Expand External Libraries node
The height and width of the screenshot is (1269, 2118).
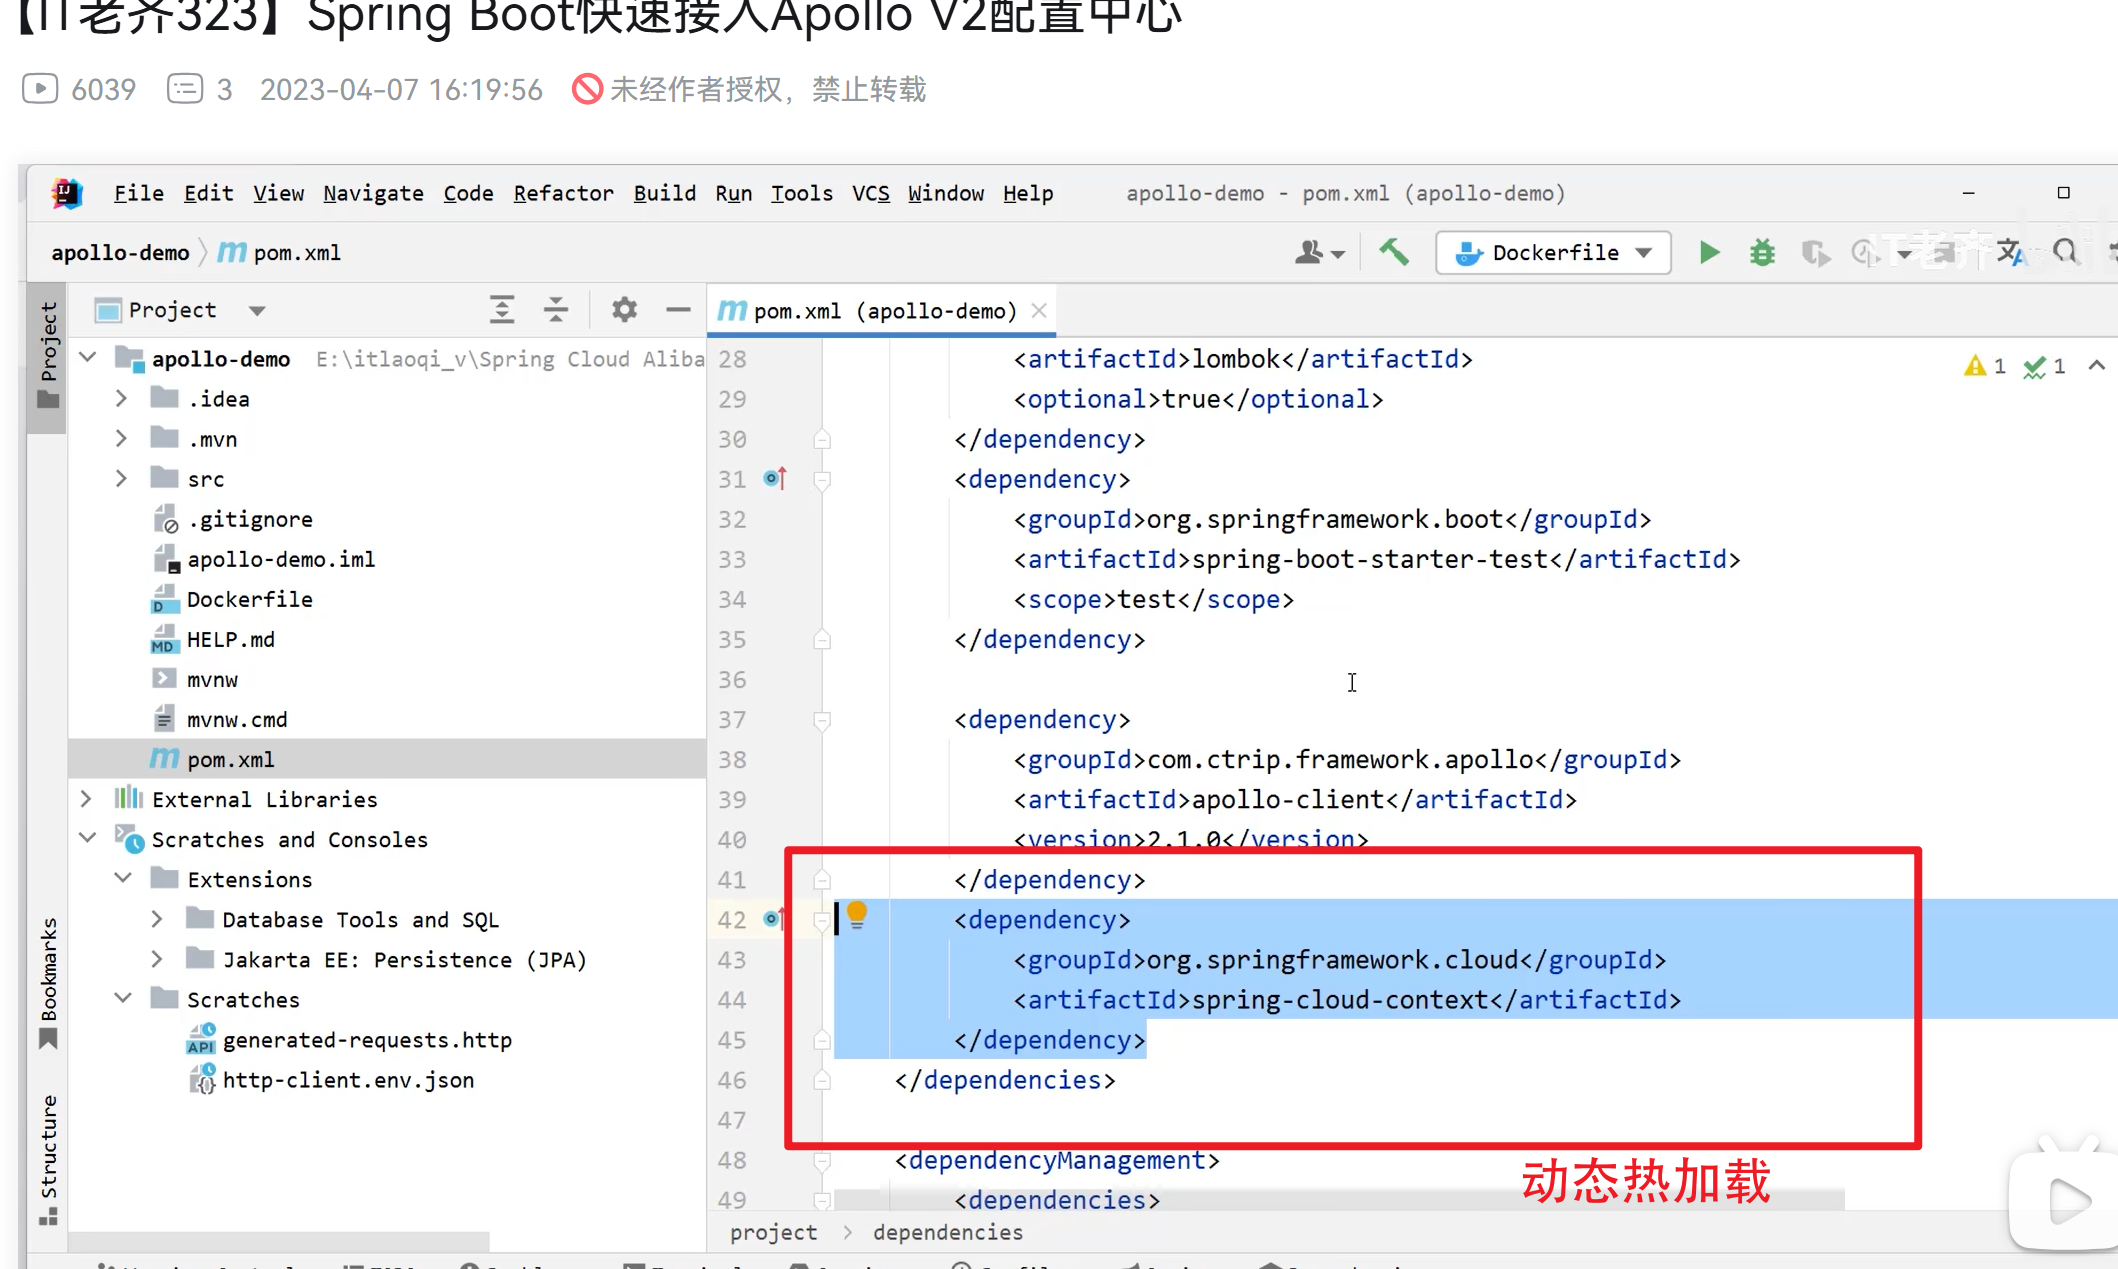click(x=87, y=798)
